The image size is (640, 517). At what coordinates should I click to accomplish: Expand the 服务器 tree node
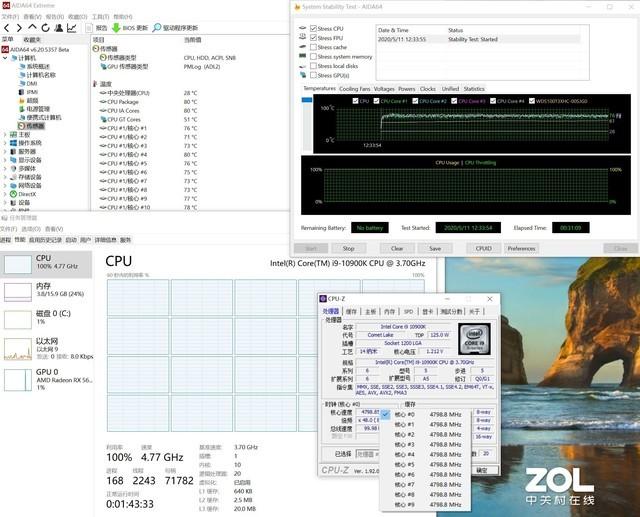point(5,152)
